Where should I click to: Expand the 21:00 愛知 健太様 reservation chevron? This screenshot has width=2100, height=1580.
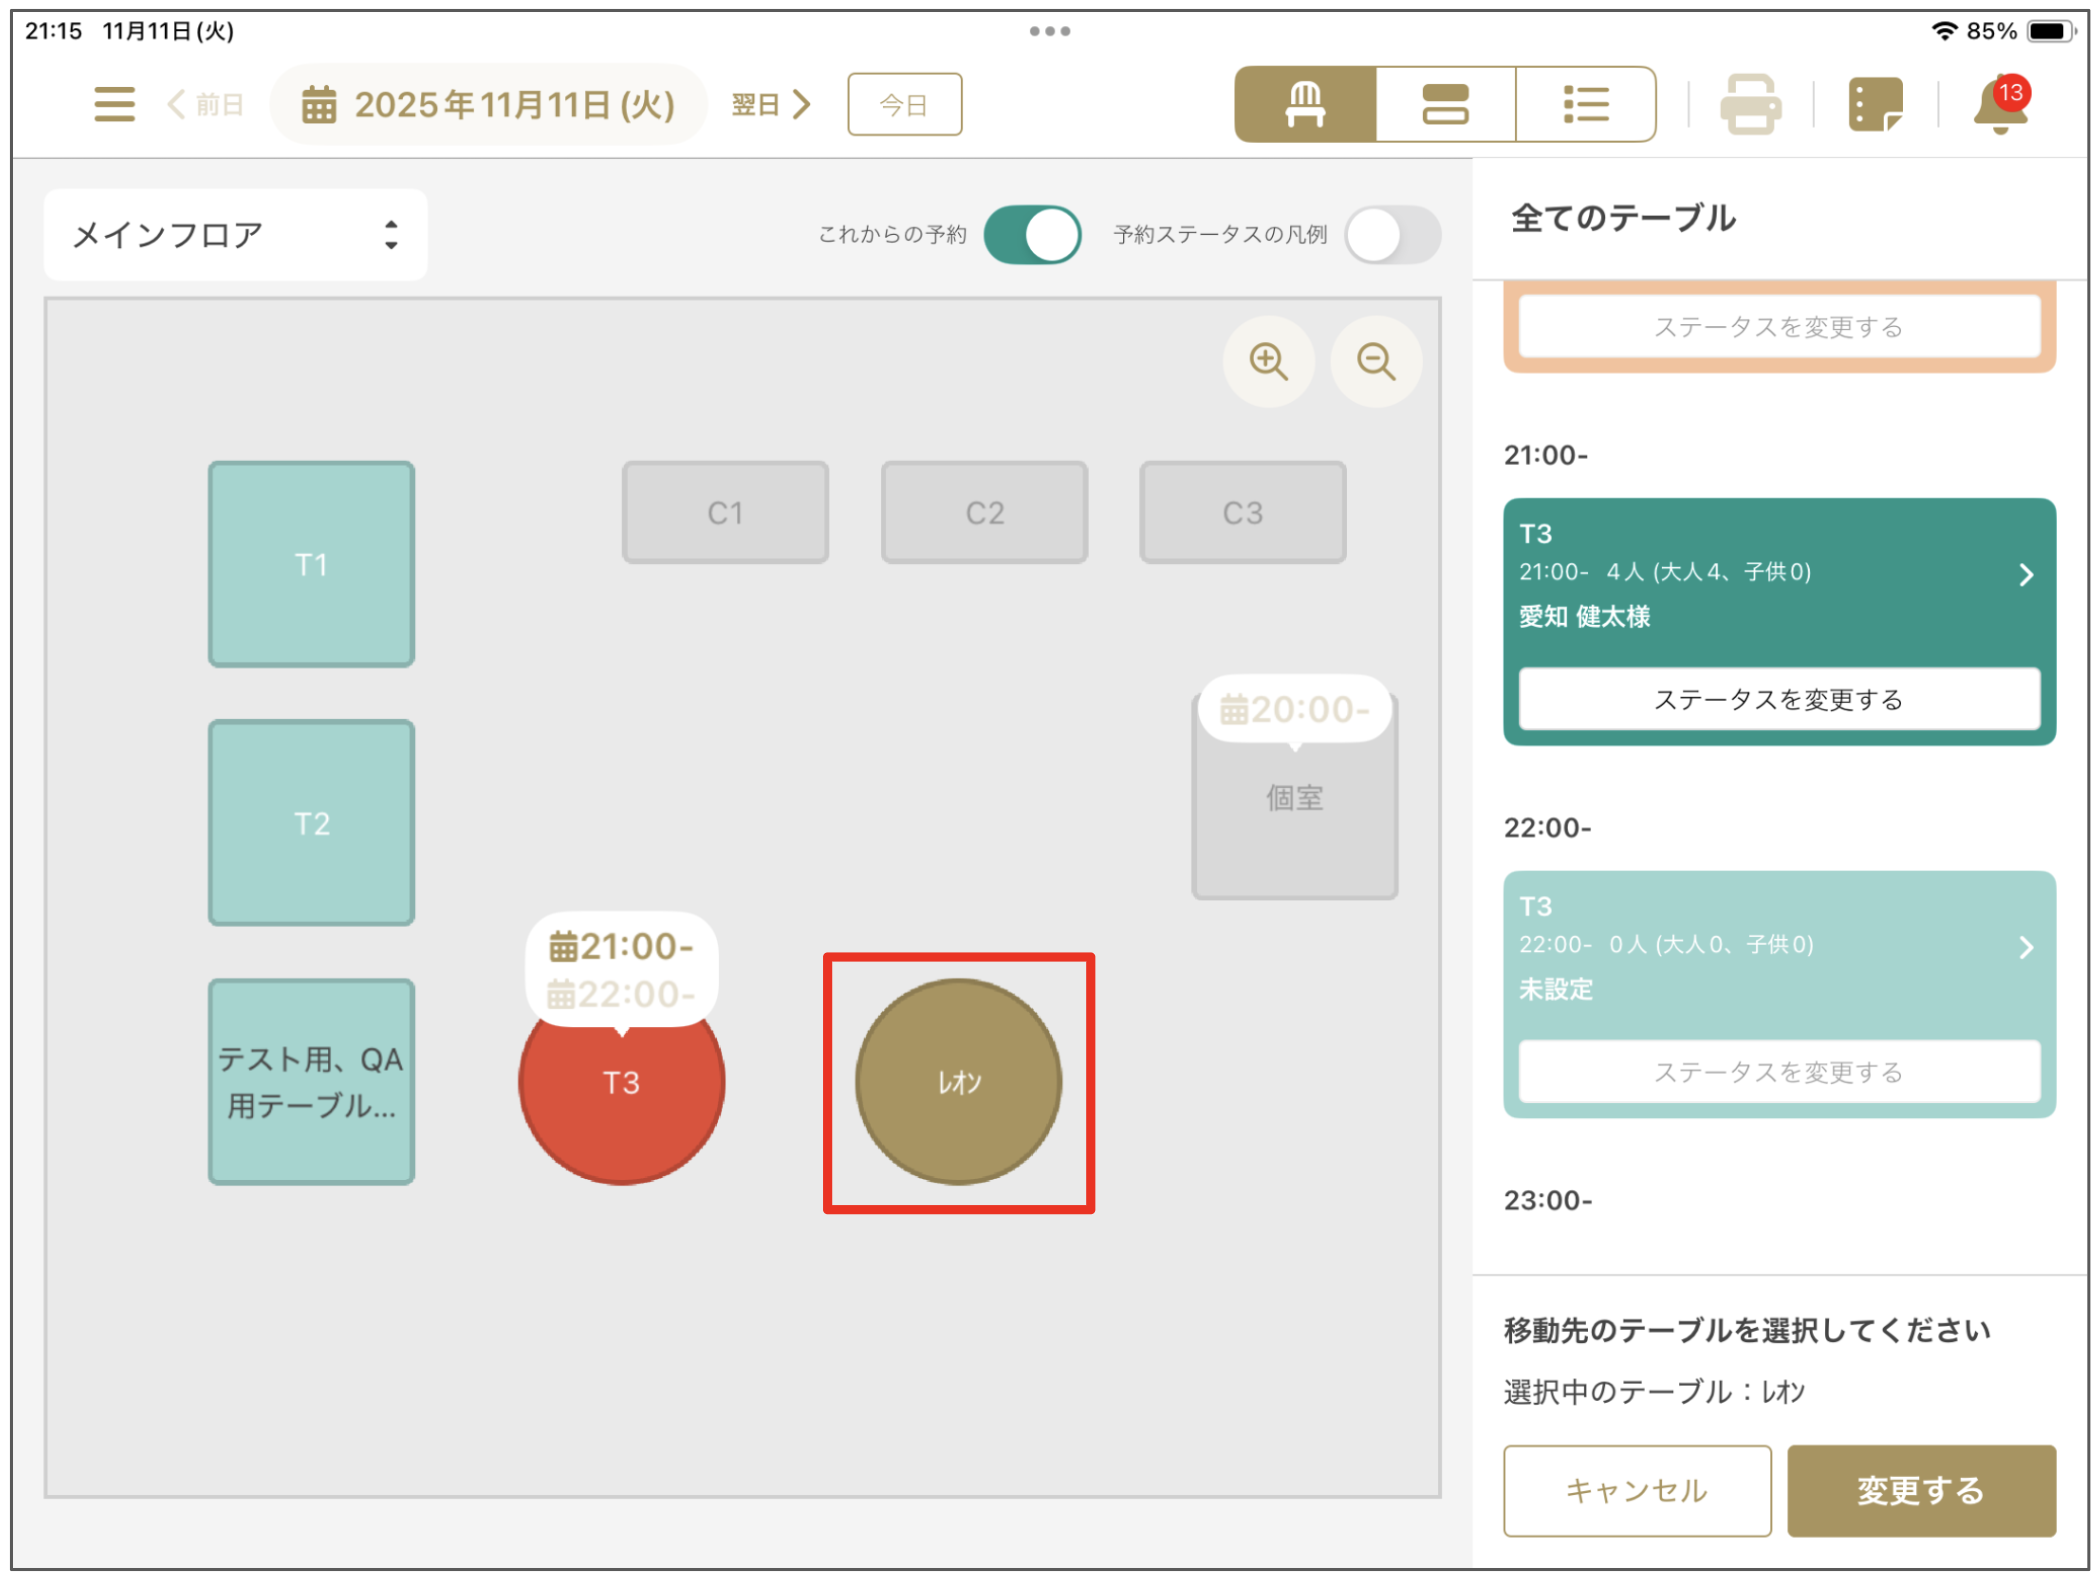[x=2026, y=574]
